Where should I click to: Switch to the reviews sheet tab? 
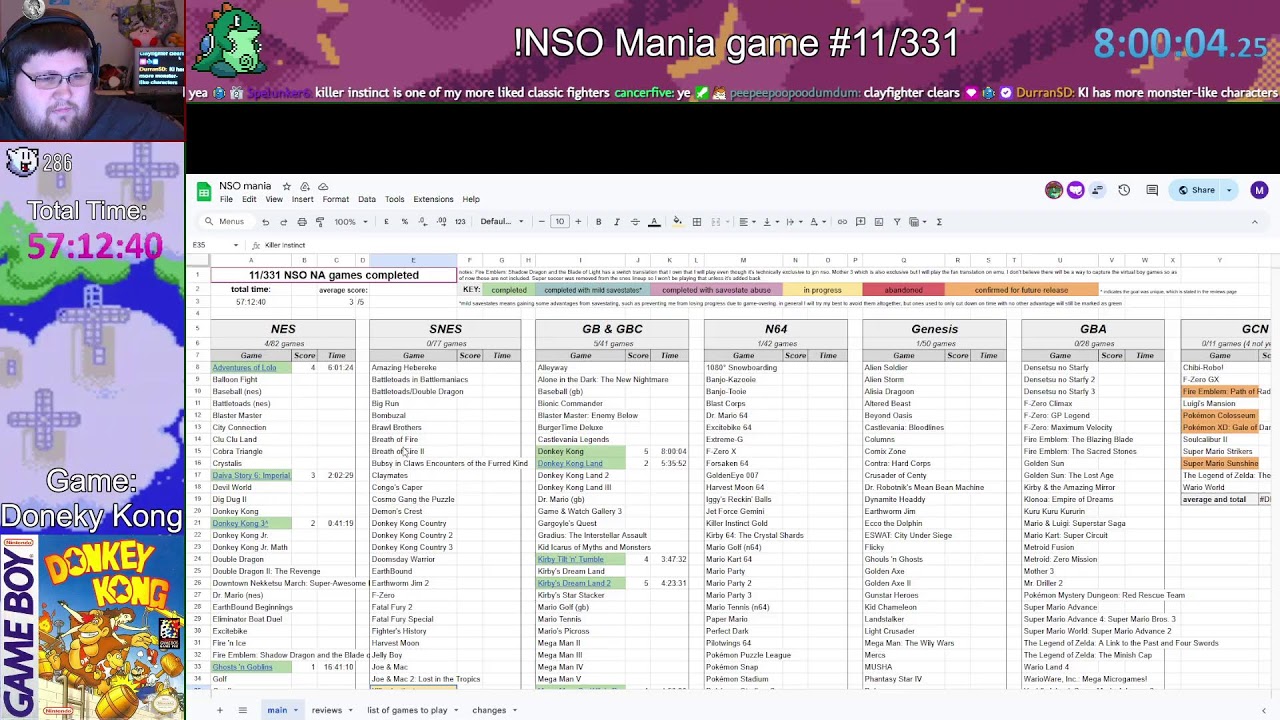click(327, 710)
